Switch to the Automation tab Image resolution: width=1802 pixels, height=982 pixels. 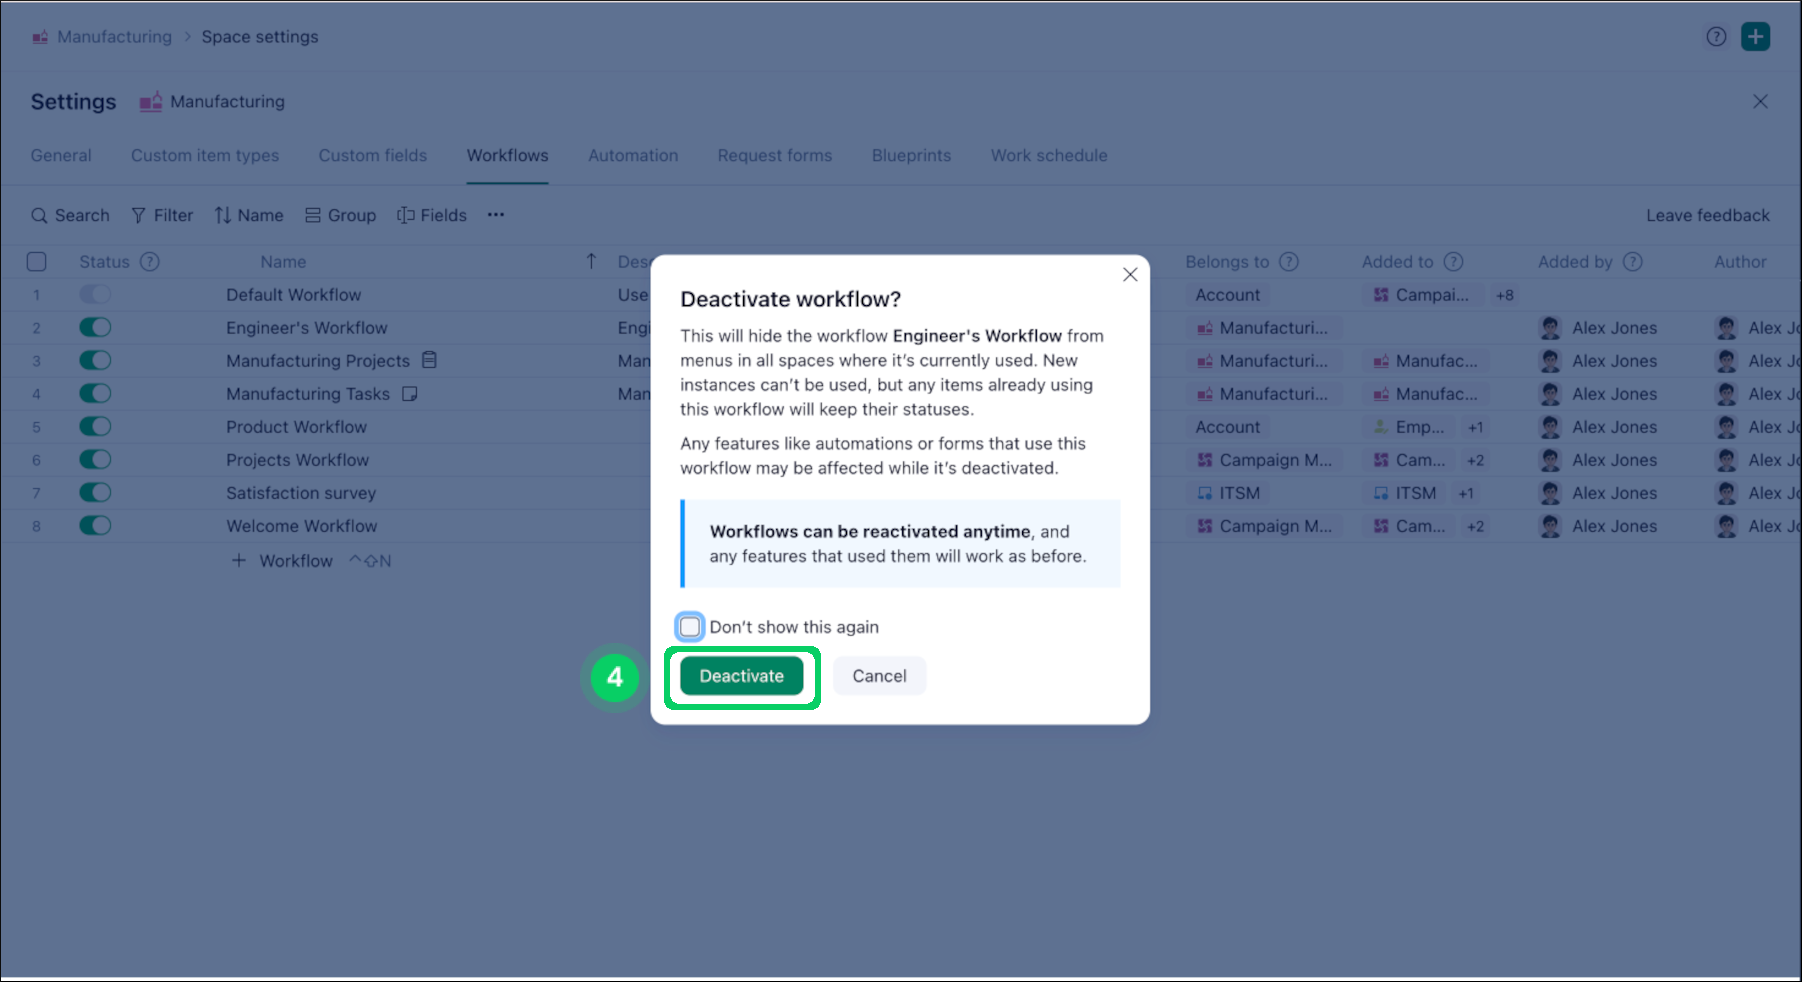tap(632, 155)
